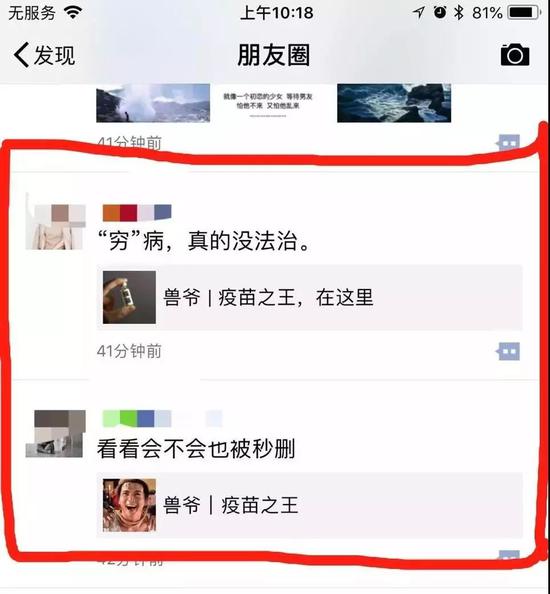Open the 兽爷 | 疫苗之王 shared article
Image resolution: width=550 pixels, height=594 pixels.
pyautogui.click(x=309, y=505)
